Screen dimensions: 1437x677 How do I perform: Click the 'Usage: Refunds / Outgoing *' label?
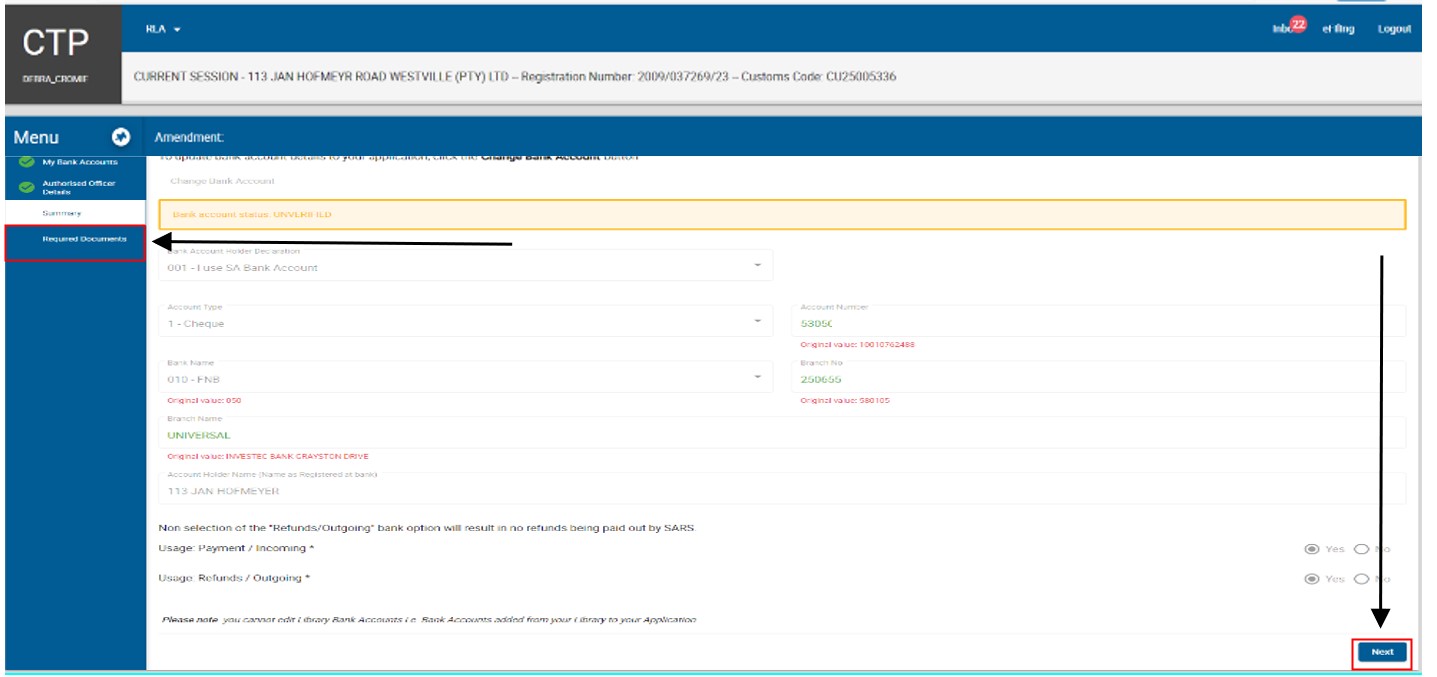pyautogui.click(x=234, y=579)
